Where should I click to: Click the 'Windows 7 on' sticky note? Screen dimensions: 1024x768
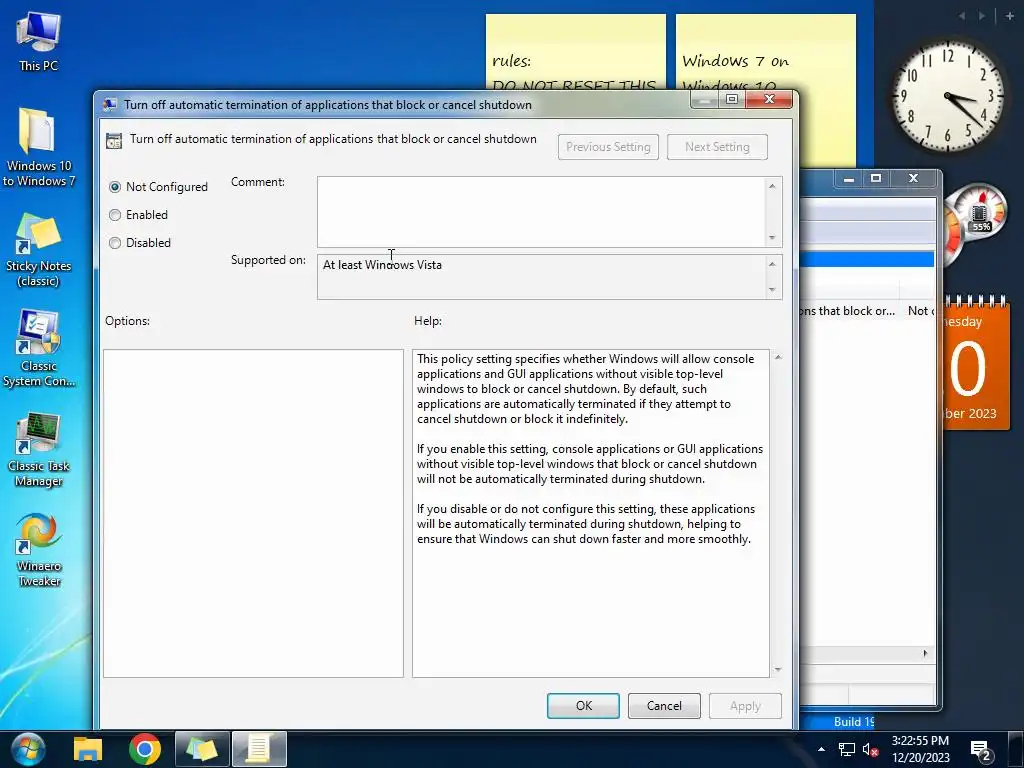765,54
